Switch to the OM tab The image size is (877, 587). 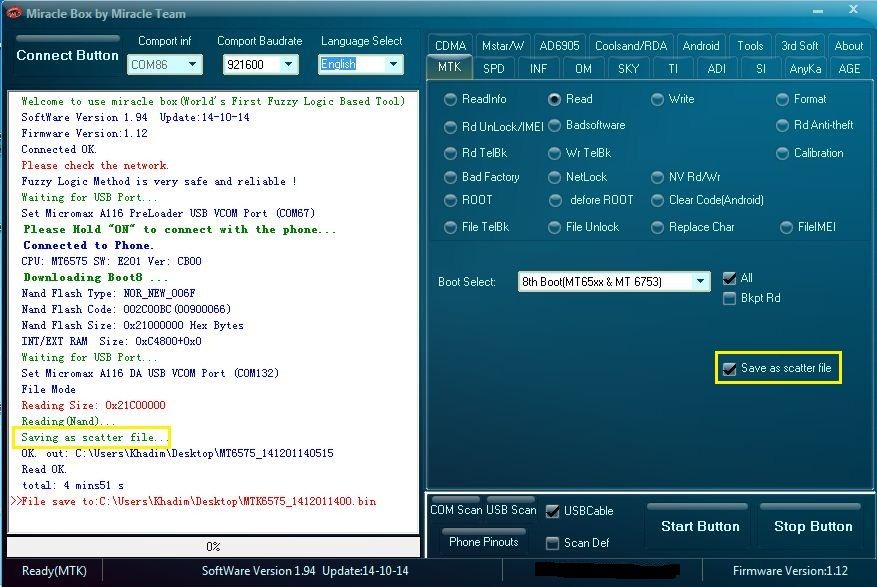coord(583,69)
